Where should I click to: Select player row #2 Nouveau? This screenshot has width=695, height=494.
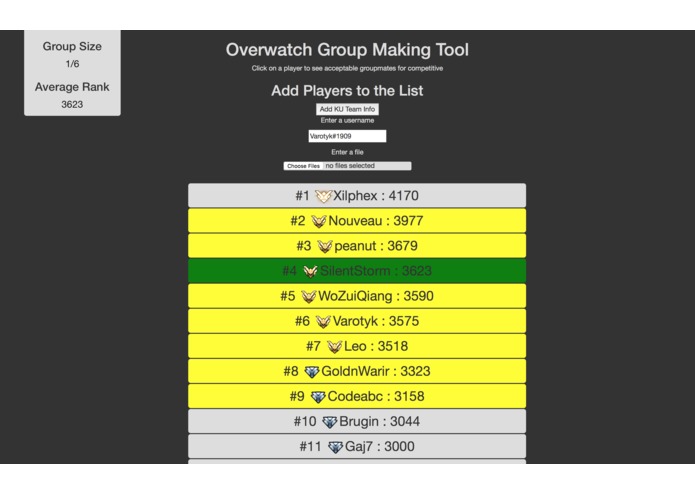[357, 221]
